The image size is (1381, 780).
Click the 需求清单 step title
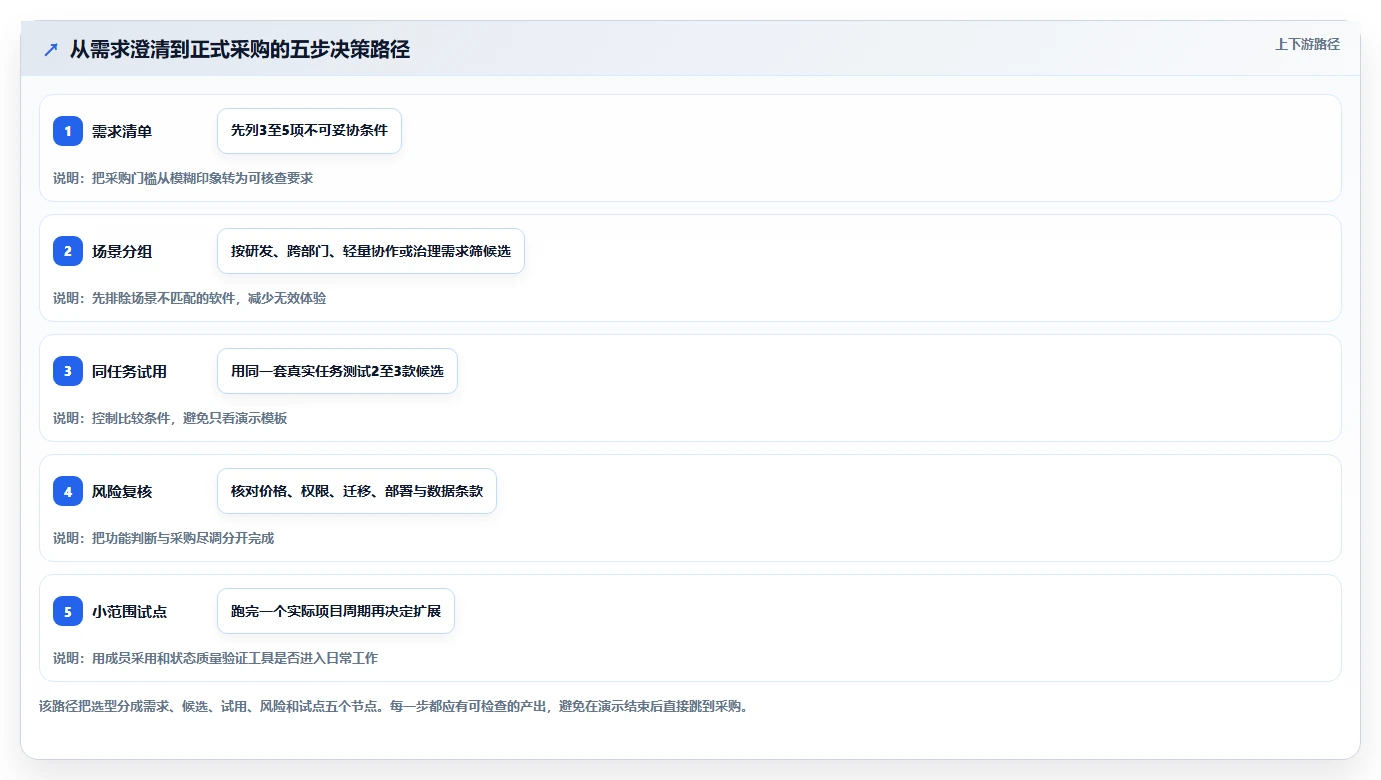(122, 131)
